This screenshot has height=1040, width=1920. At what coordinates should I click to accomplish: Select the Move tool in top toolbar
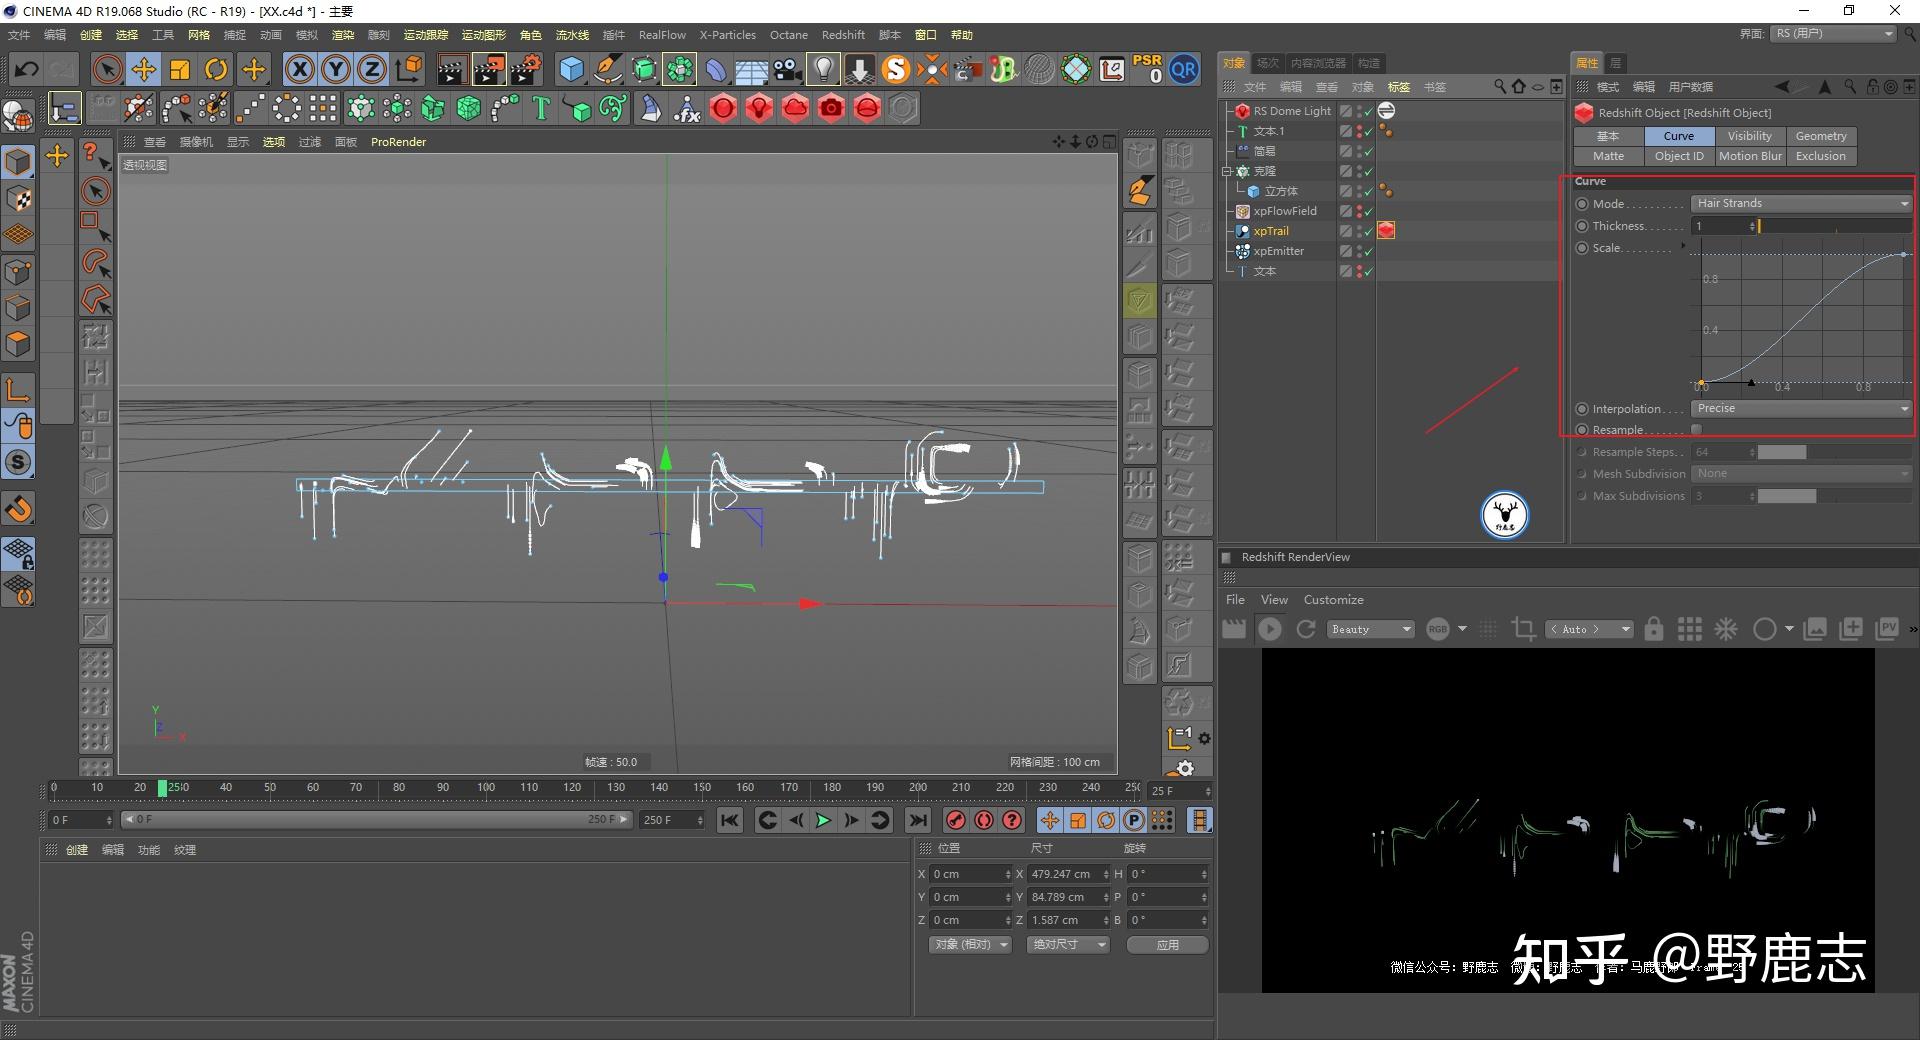point(144,69)
